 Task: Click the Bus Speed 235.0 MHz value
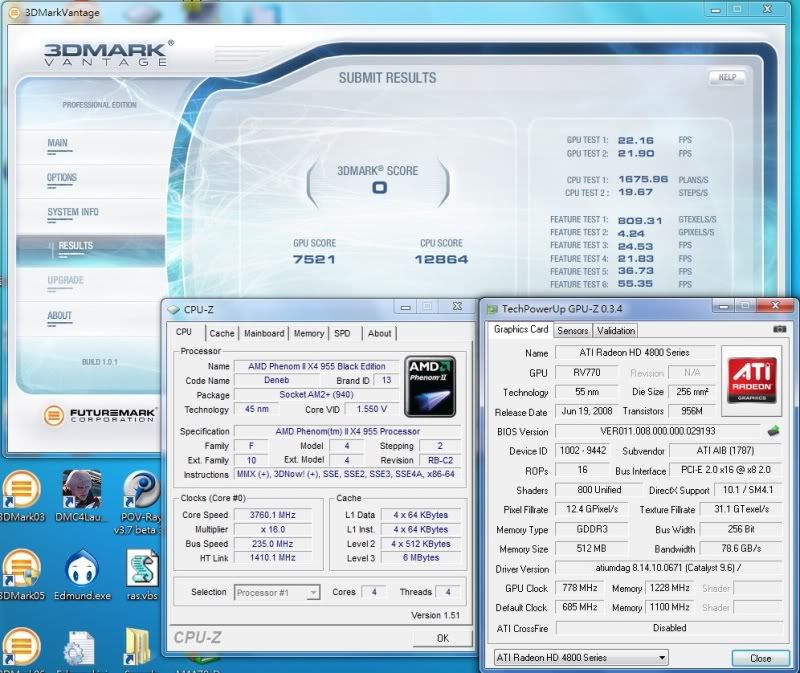[x=272, y=543]
